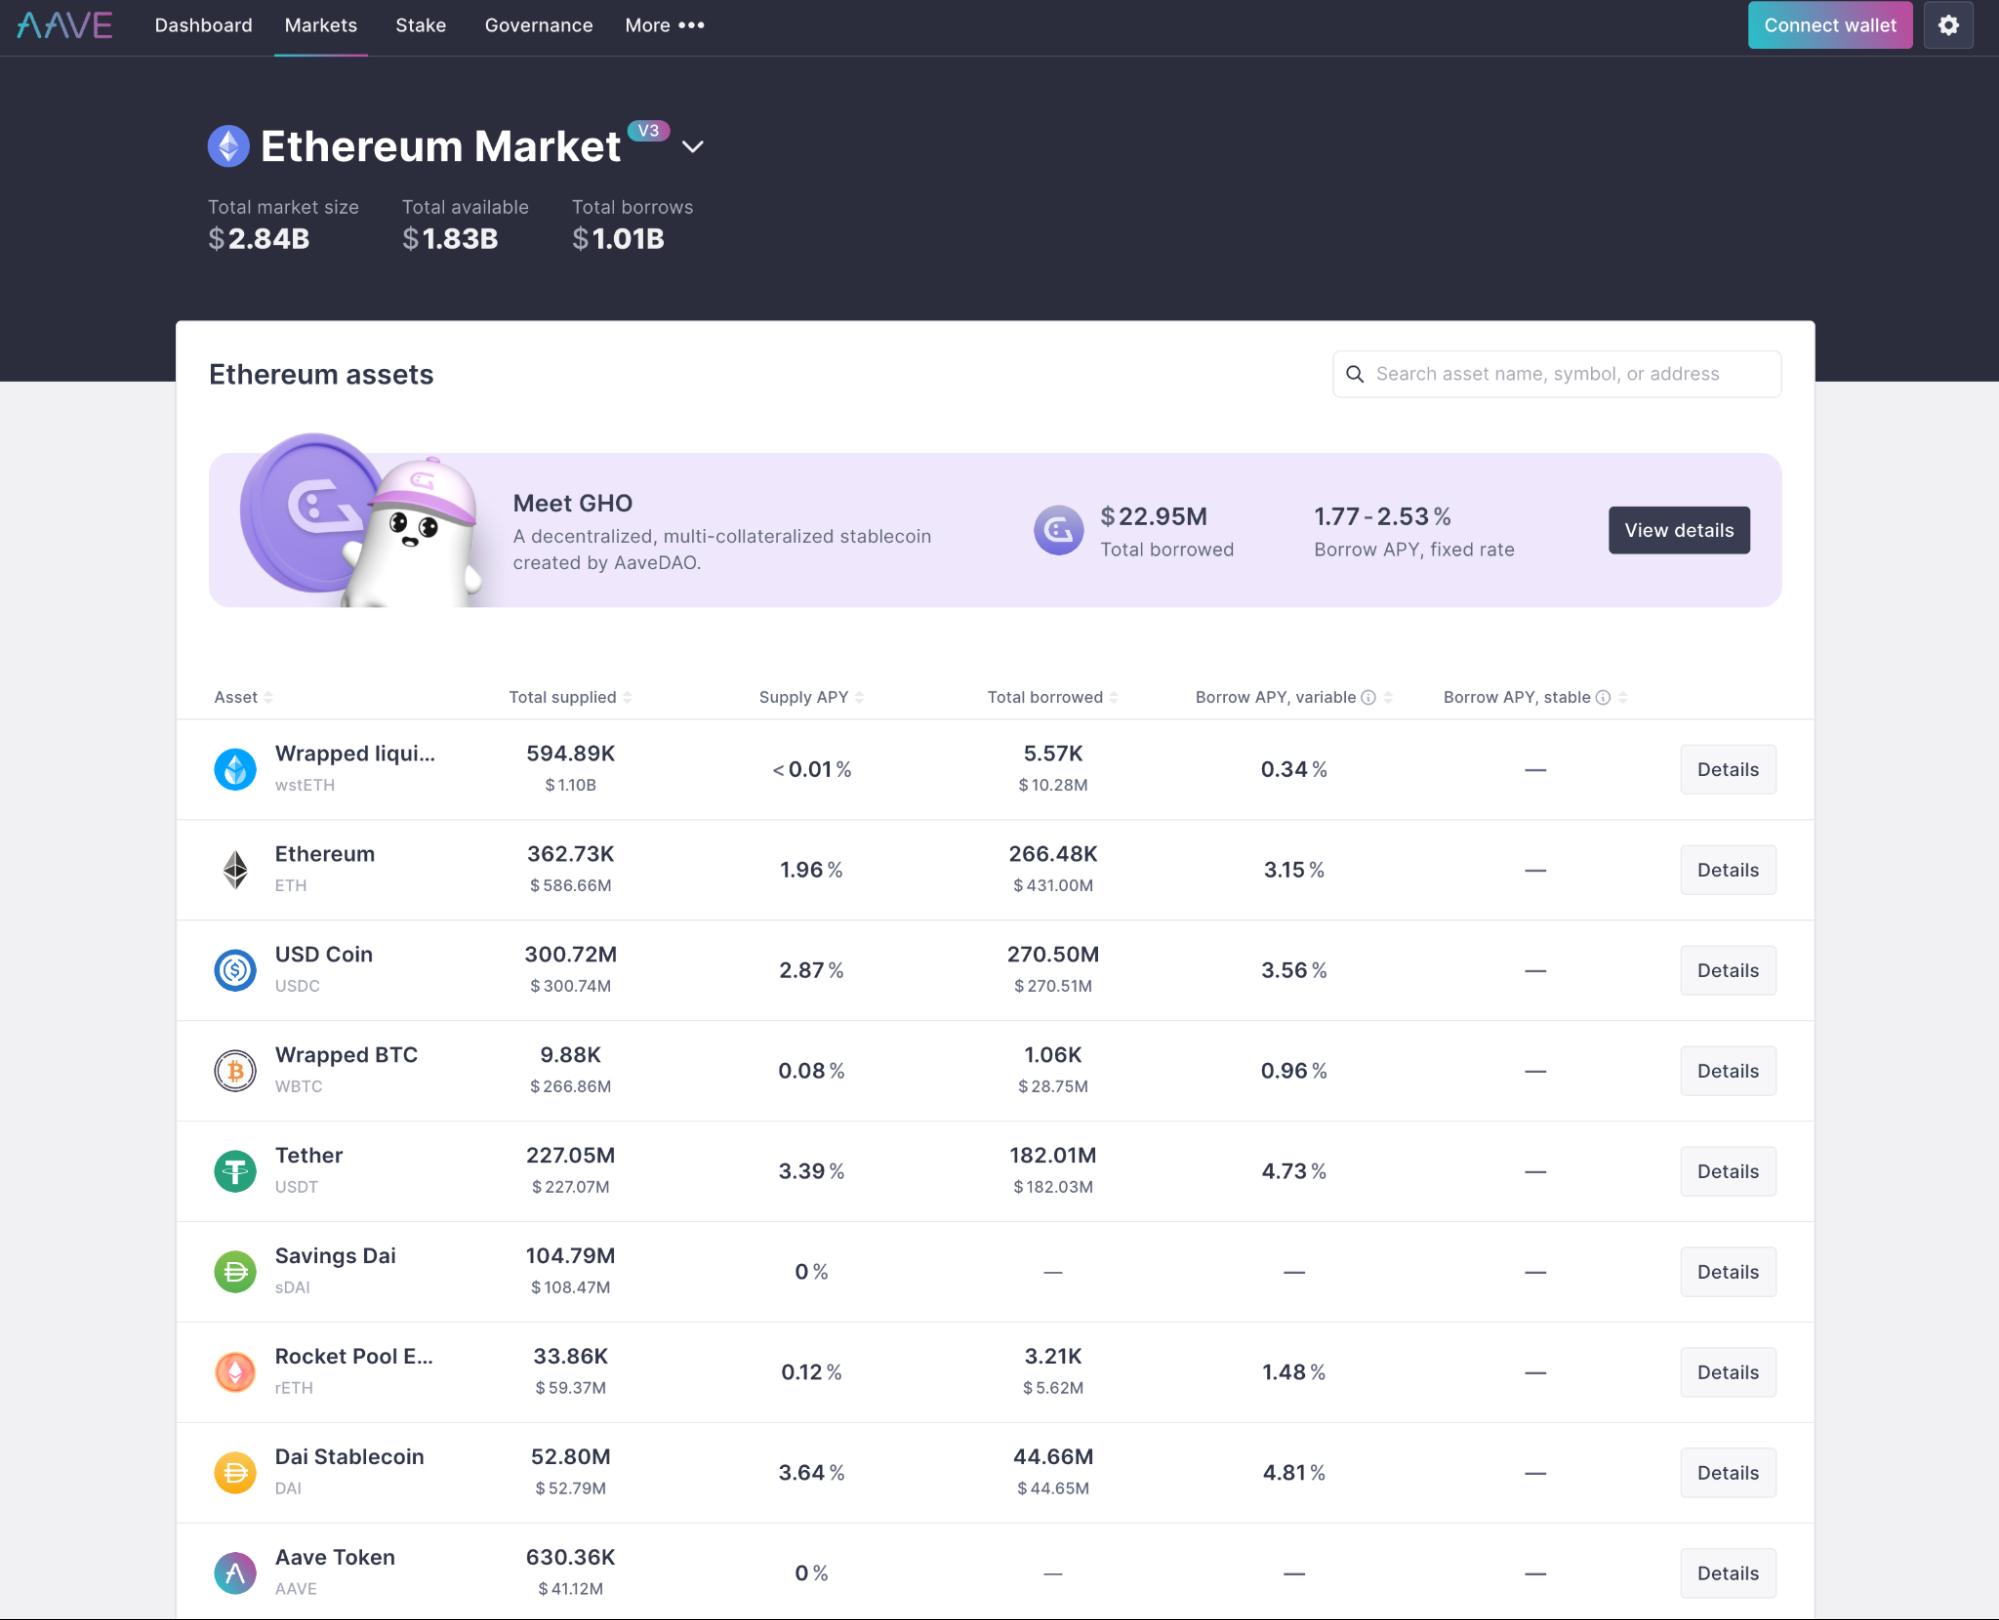Open Details for USD Coin row

coord(1728,970)
